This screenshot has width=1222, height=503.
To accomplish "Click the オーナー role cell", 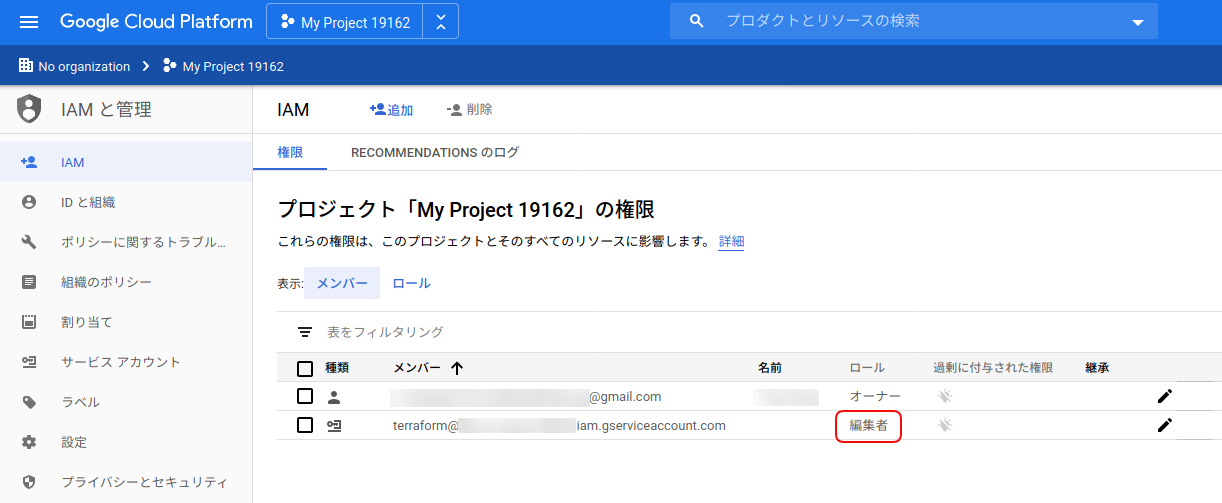I will pos(875,396).
